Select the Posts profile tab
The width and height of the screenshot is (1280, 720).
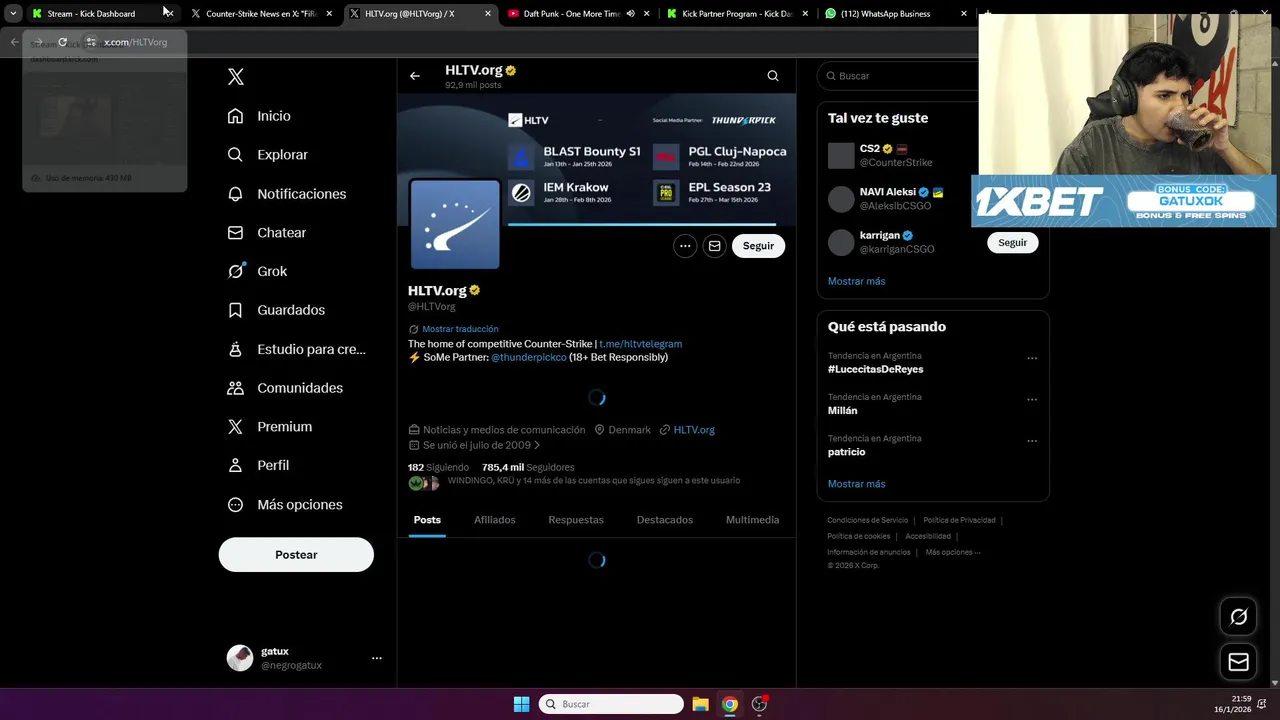427,520
